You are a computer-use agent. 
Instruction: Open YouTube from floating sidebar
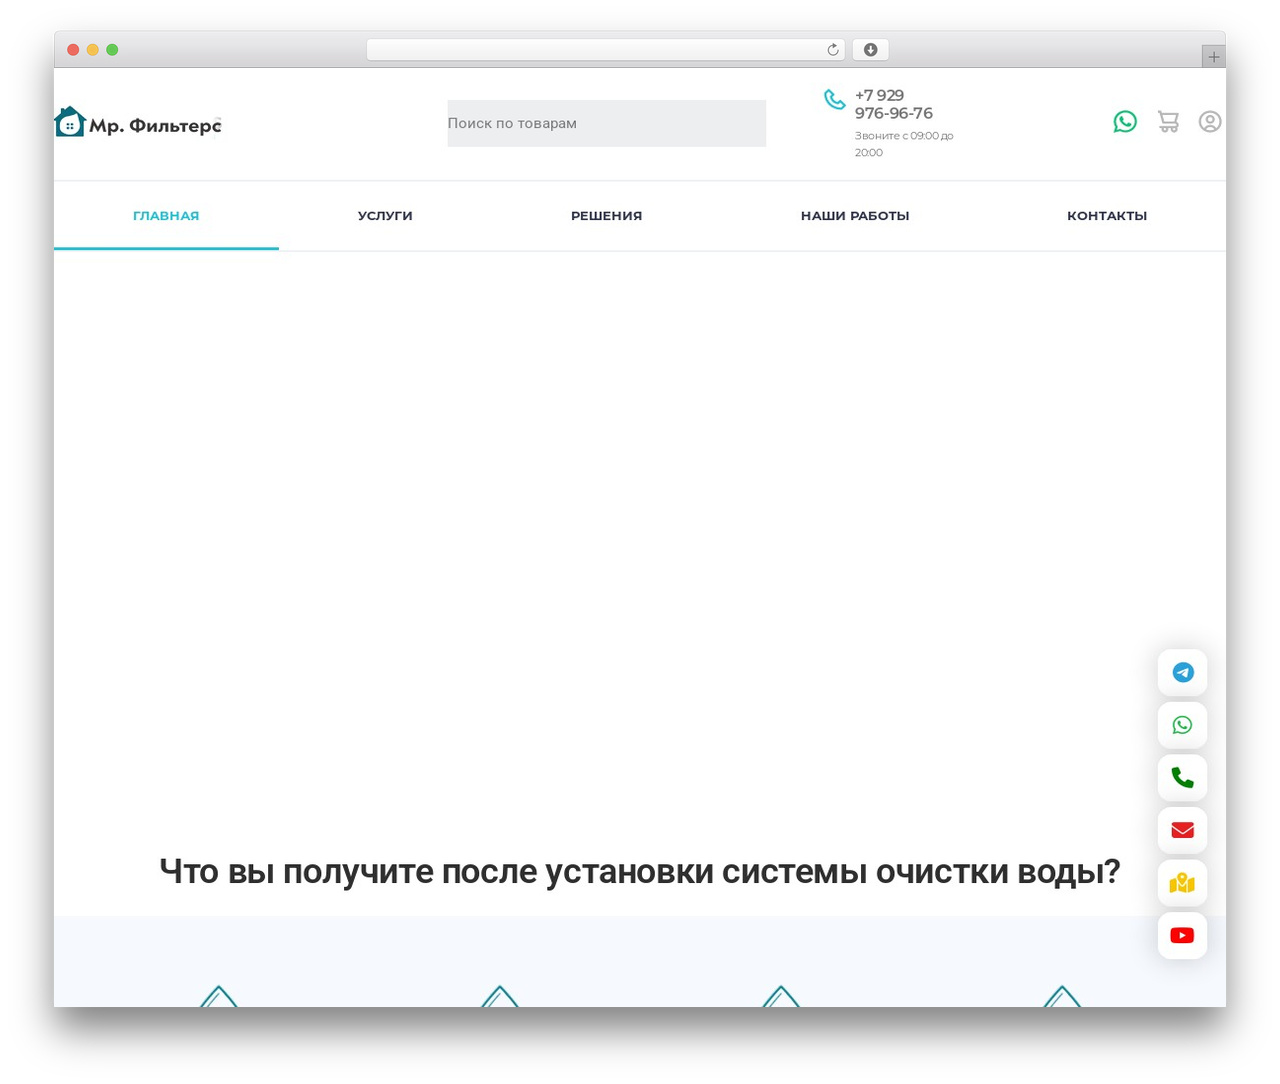[x=1183, y=936]
